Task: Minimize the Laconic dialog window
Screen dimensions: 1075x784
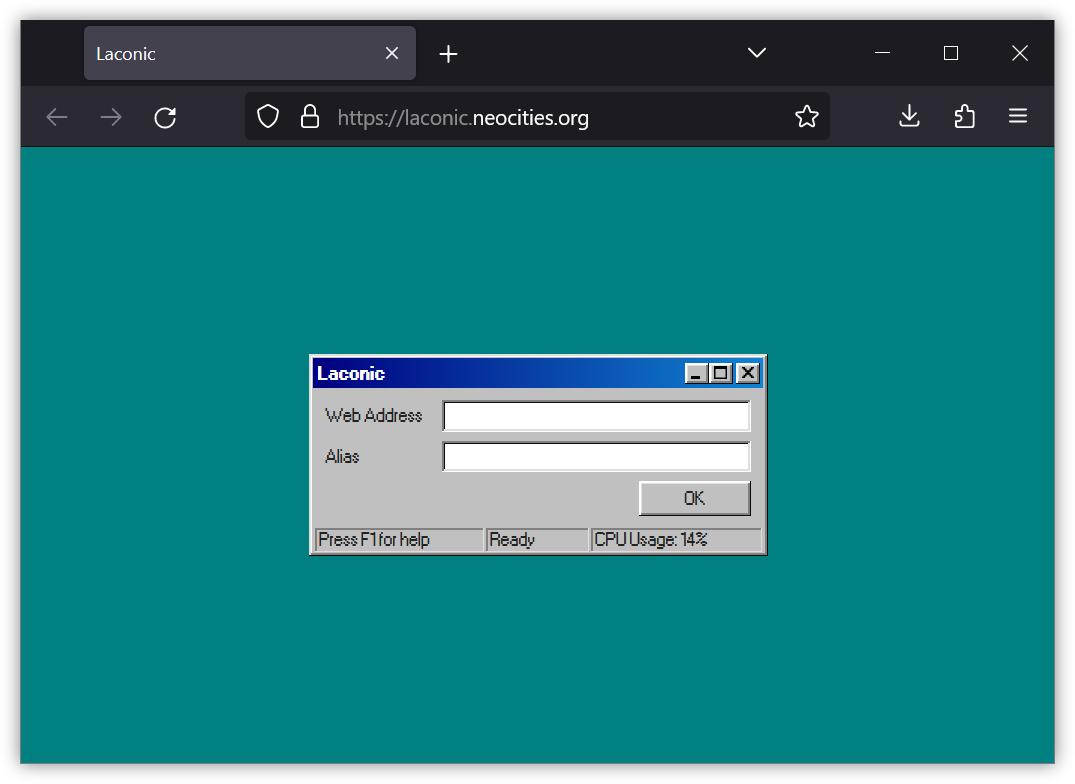Action: [695, 372]
